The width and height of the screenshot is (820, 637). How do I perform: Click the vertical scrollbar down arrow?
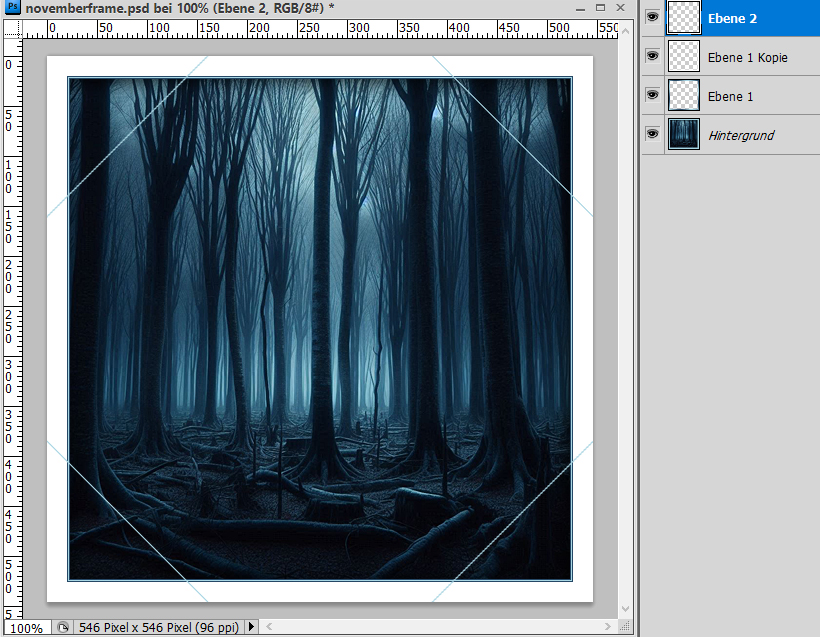tap(627, 609)
